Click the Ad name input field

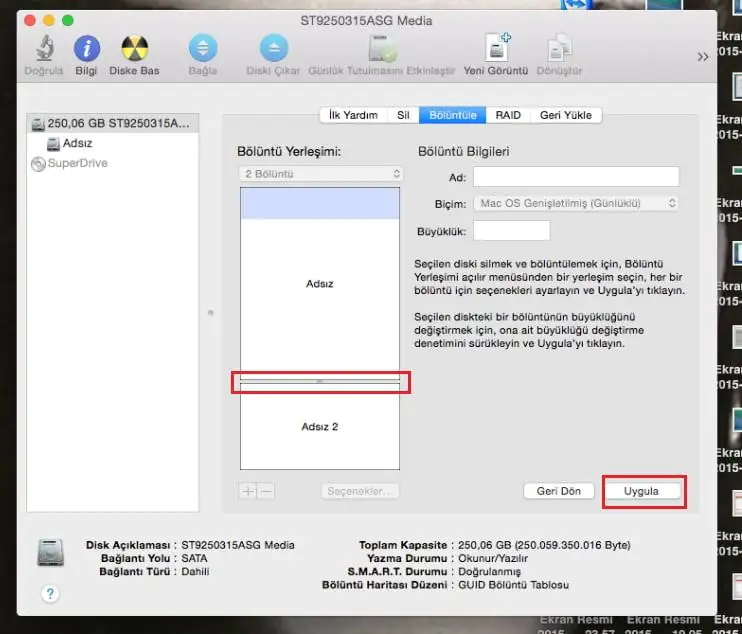575,177
